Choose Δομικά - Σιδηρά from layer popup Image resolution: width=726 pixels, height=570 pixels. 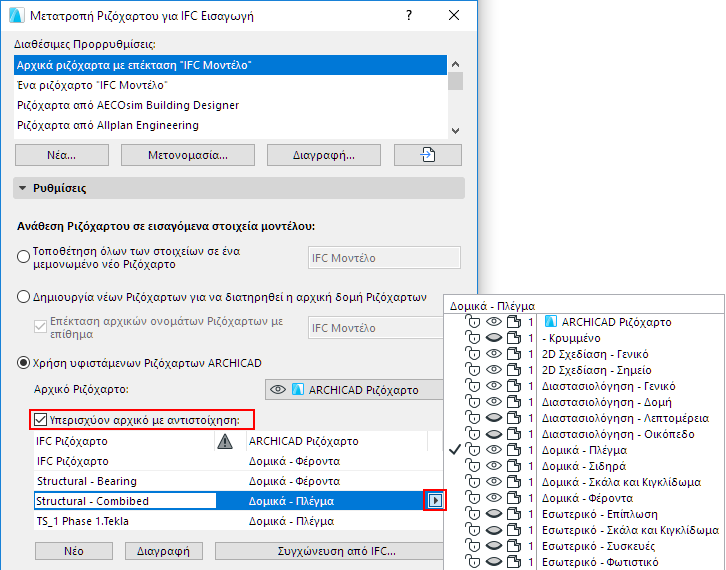[584, 466]
